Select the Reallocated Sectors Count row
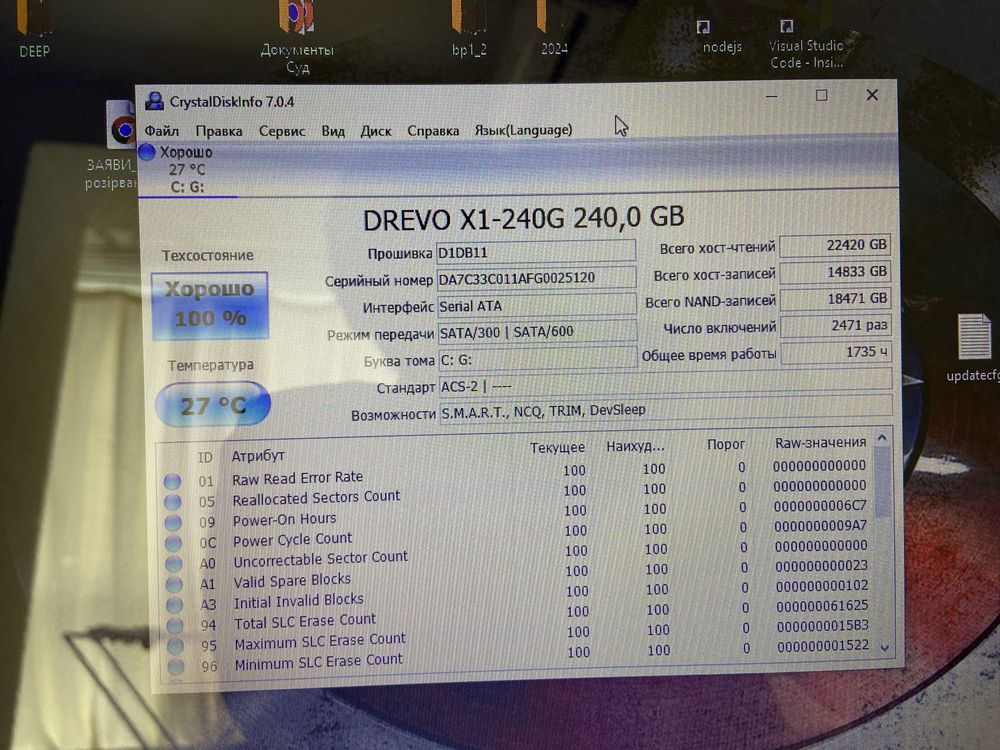The width and height of the screenshot is (1000, 750). pos(516,493)
